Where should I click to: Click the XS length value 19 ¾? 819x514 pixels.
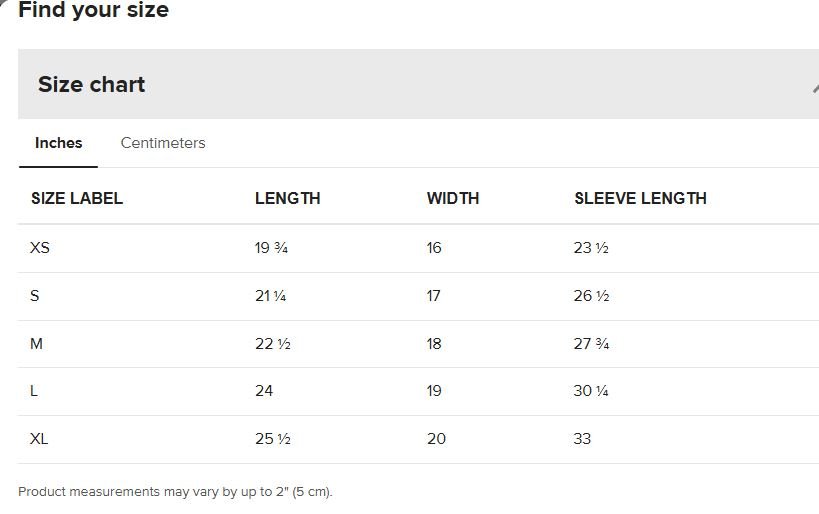point(271,248)
